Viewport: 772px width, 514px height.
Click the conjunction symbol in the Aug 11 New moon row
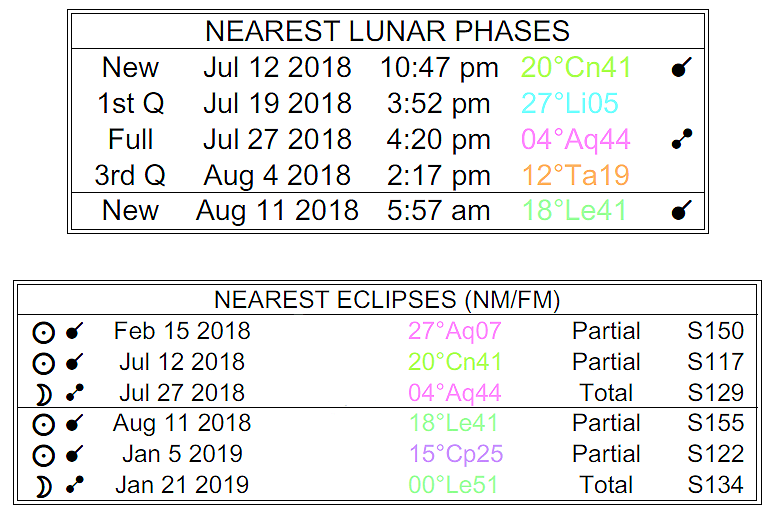click(x=681, y=211)
